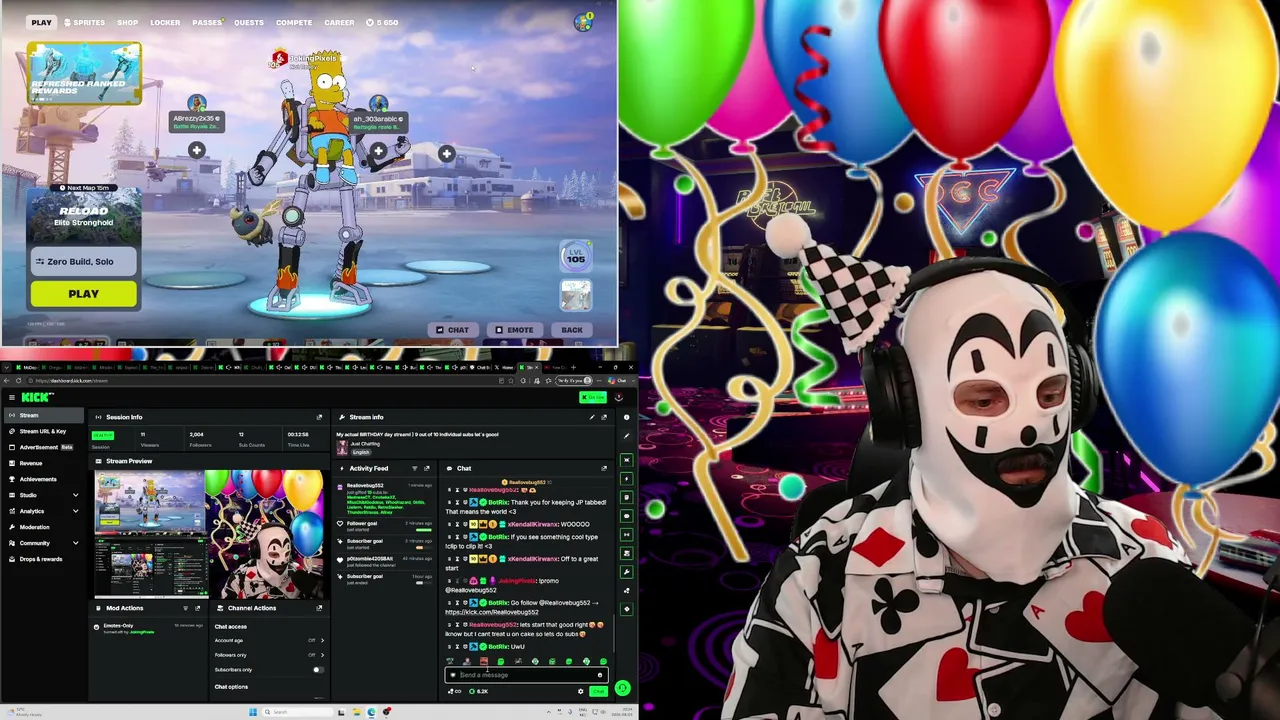Open ah_303arabic friend avatar
The image size is (1280, 720).
[x=378, y=103]
